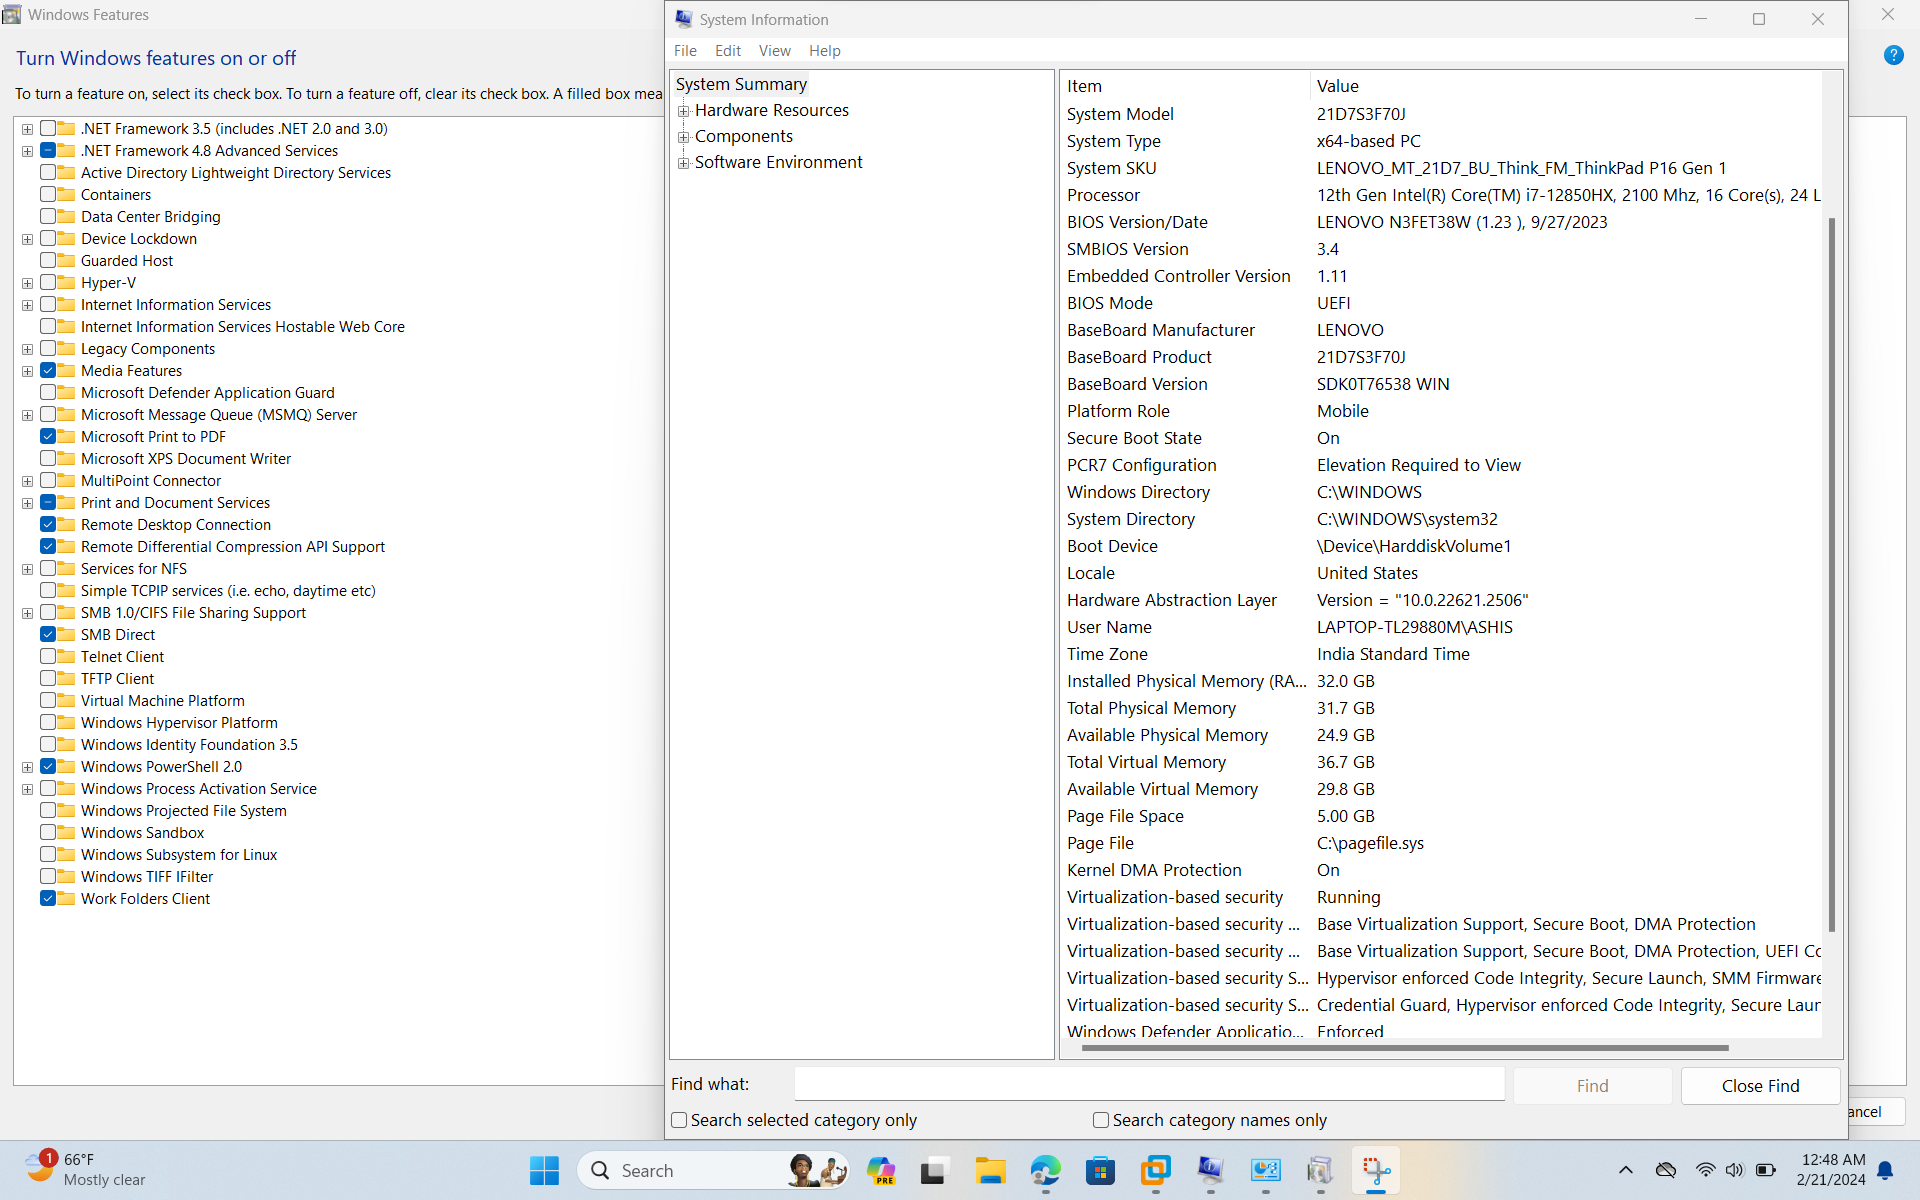The image size is (1920, 1200).
Task: Click the Close Find button
Action: 1760,1086
